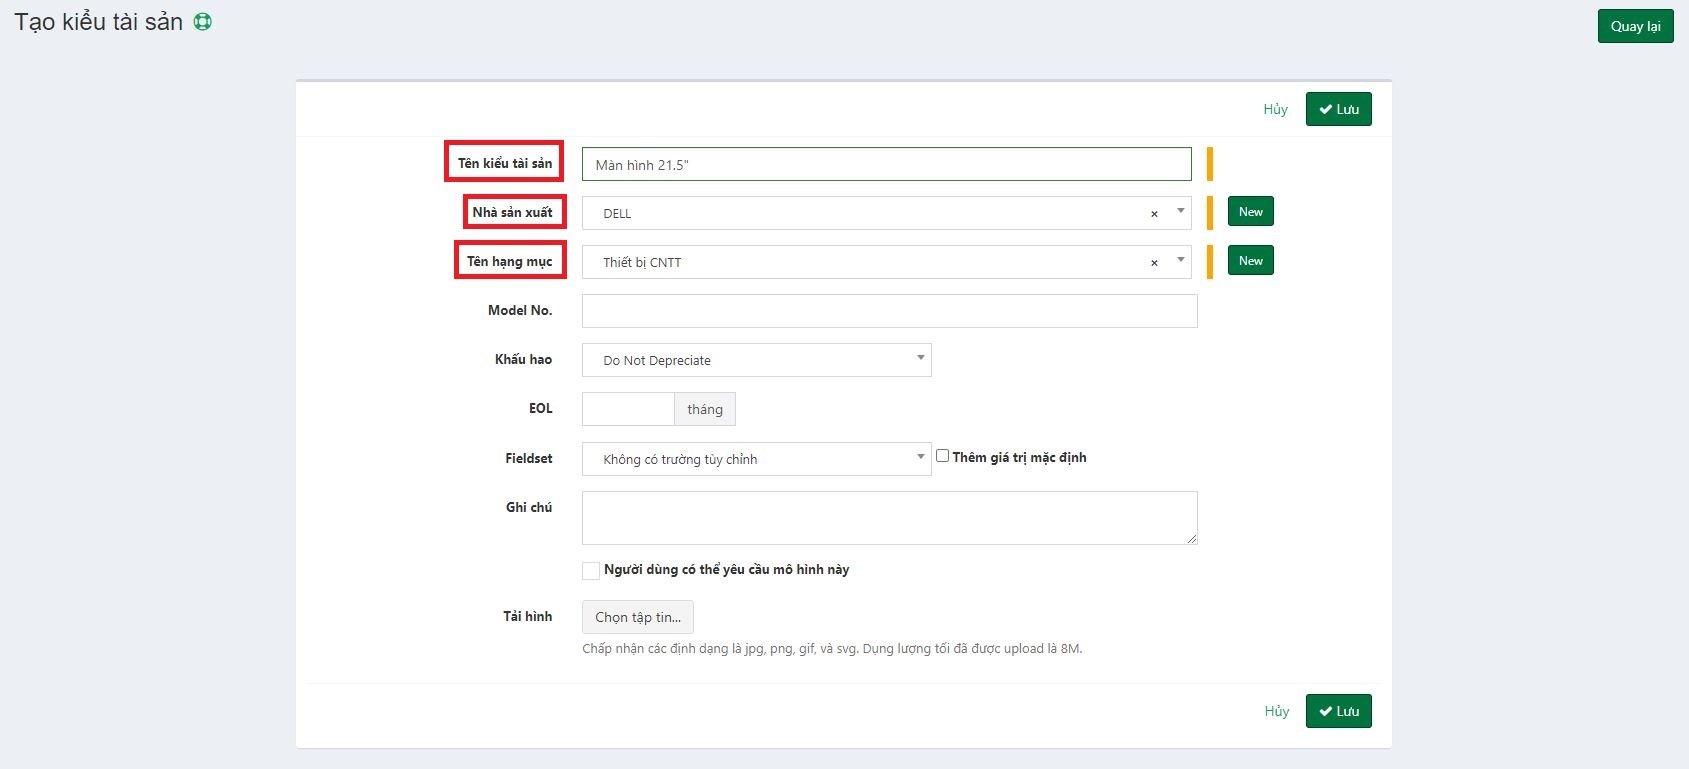
Task: Click the EOL months input field
Action: point(628,409)
